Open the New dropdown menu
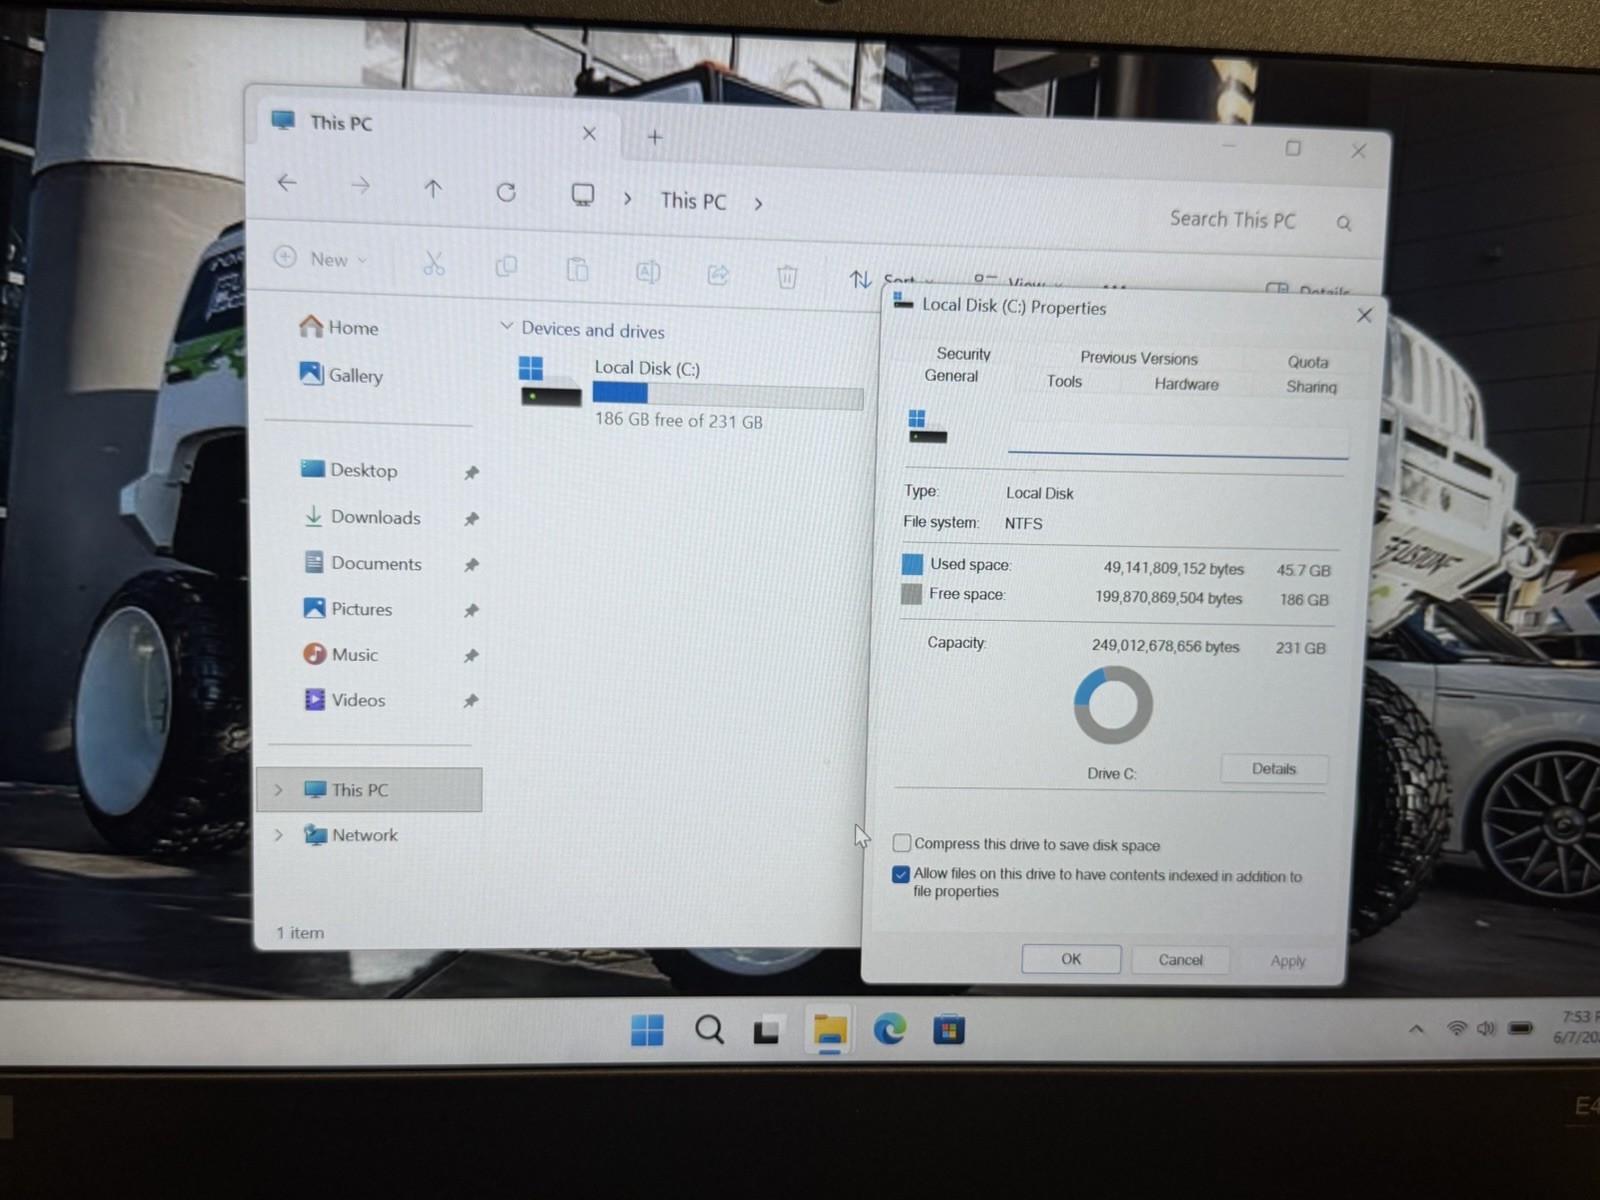 (x=321, y=258)
